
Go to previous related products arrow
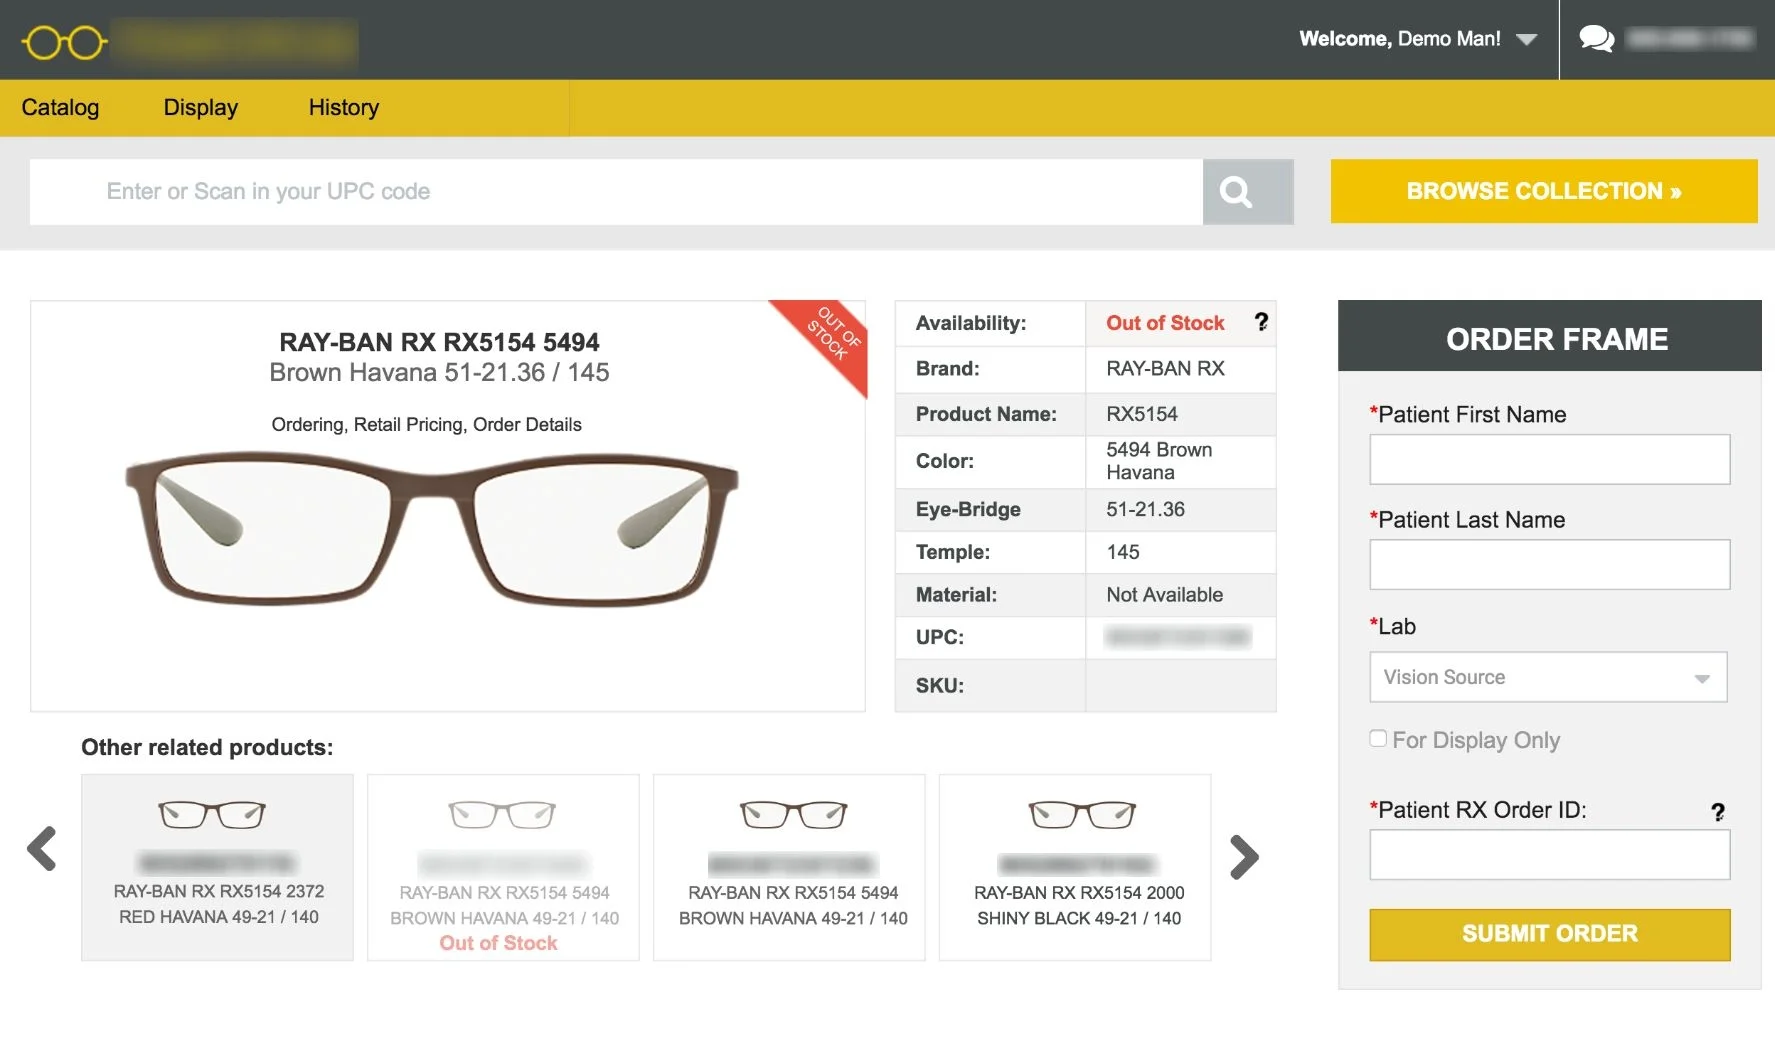coord(42,849)
